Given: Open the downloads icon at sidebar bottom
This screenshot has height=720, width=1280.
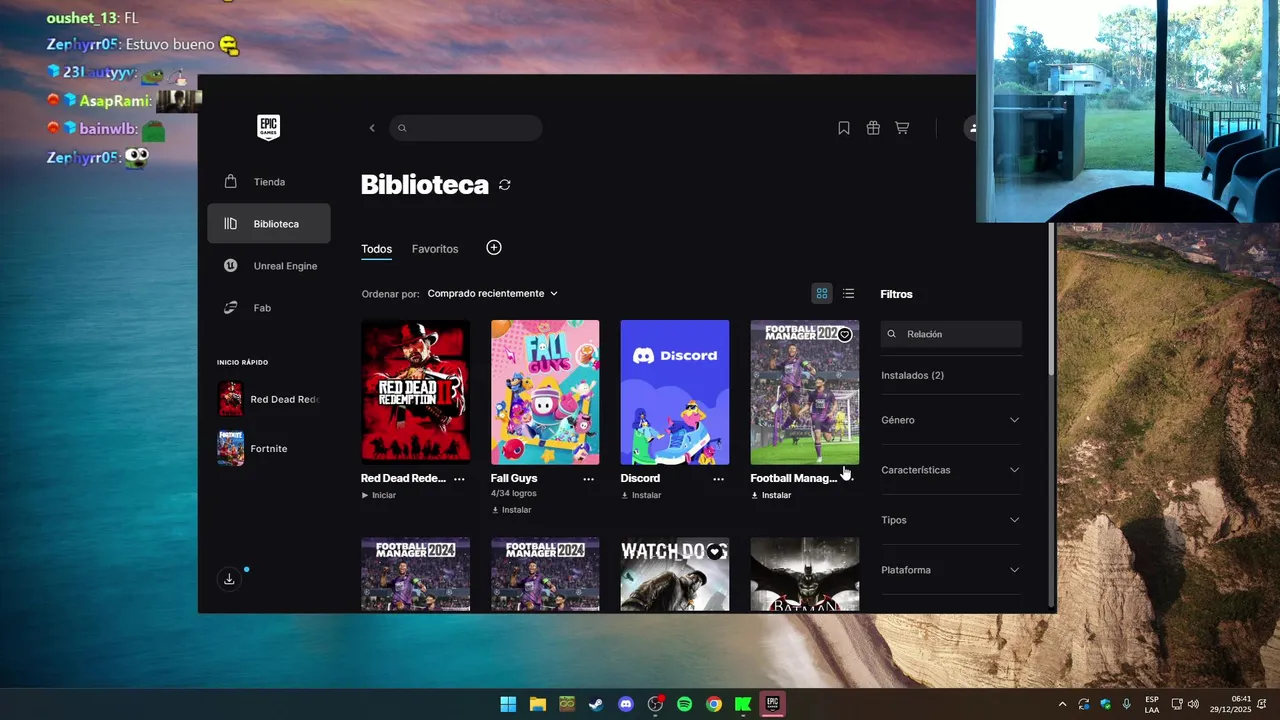Looking at the screenshot, I should click(229, 579).
